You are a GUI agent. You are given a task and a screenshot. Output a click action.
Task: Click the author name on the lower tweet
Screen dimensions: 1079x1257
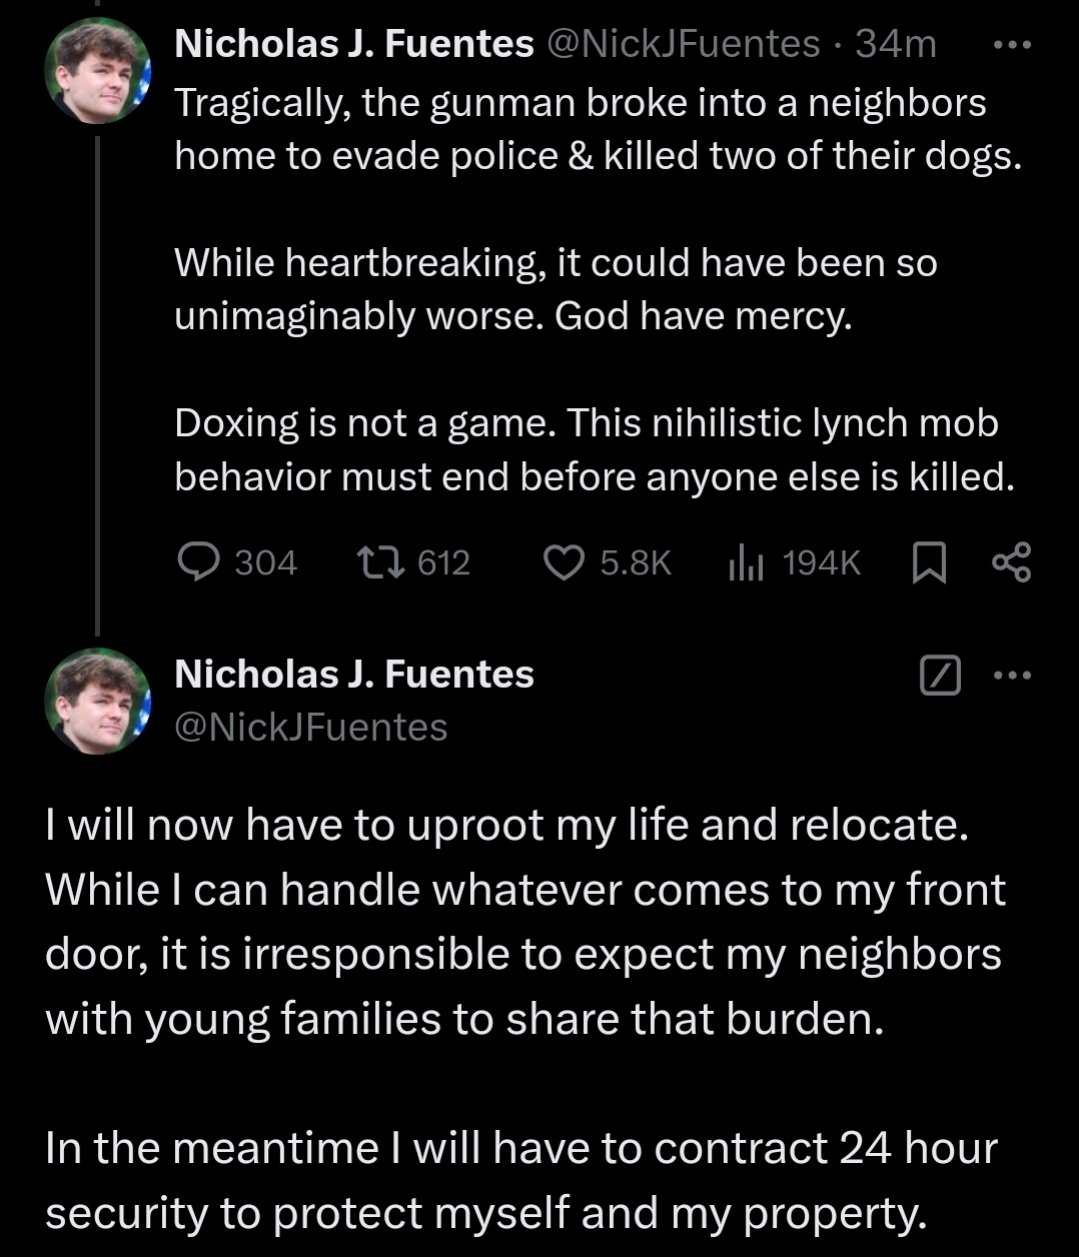point(354,674)
